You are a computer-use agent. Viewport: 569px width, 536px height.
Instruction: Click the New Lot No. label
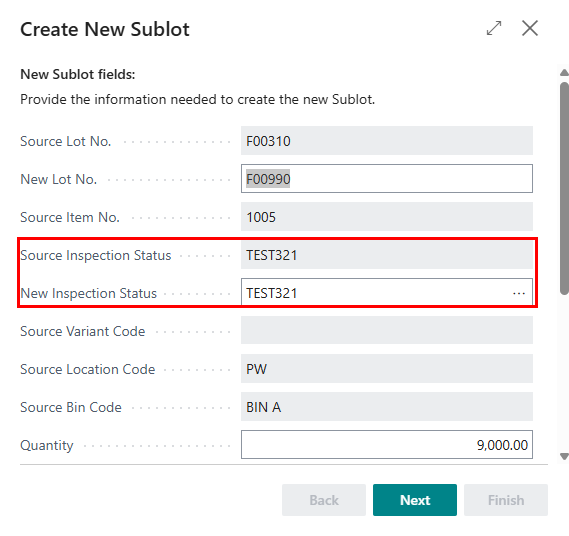click(58, 179)
